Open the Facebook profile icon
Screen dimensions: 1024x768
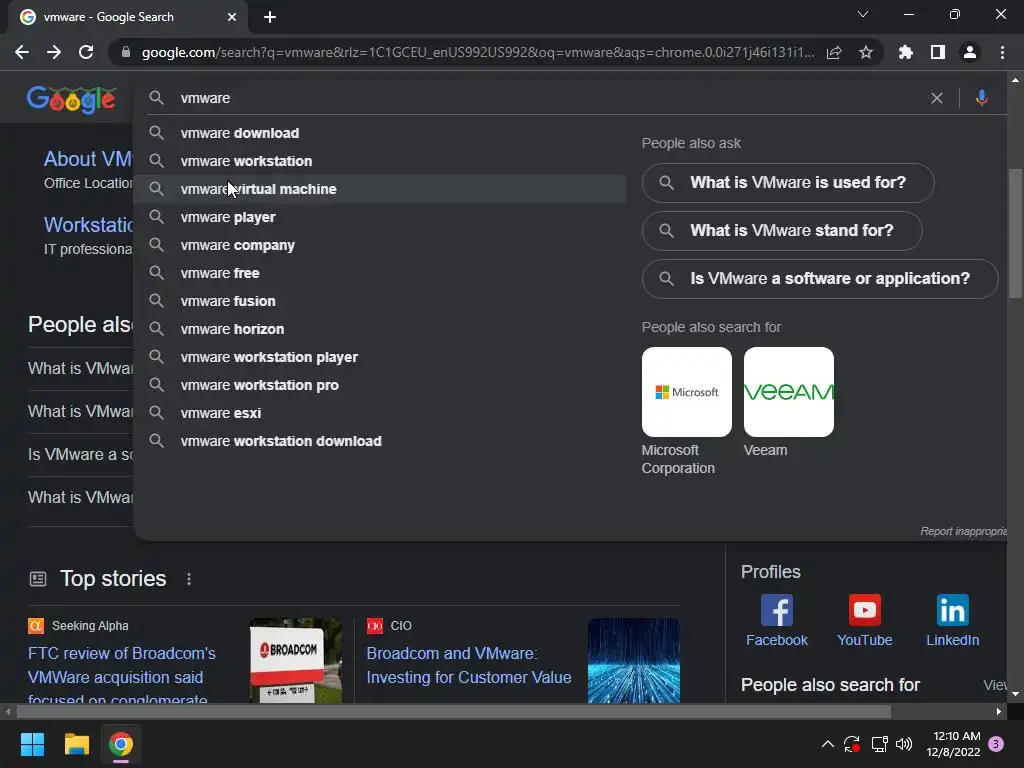(777, 610)
